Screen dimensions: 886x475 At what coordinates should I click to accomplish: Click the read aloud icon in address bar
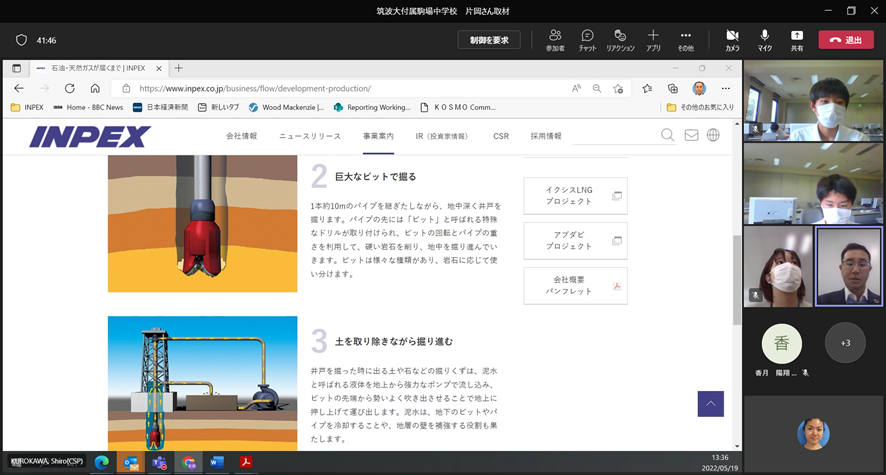tap(576, 88)
